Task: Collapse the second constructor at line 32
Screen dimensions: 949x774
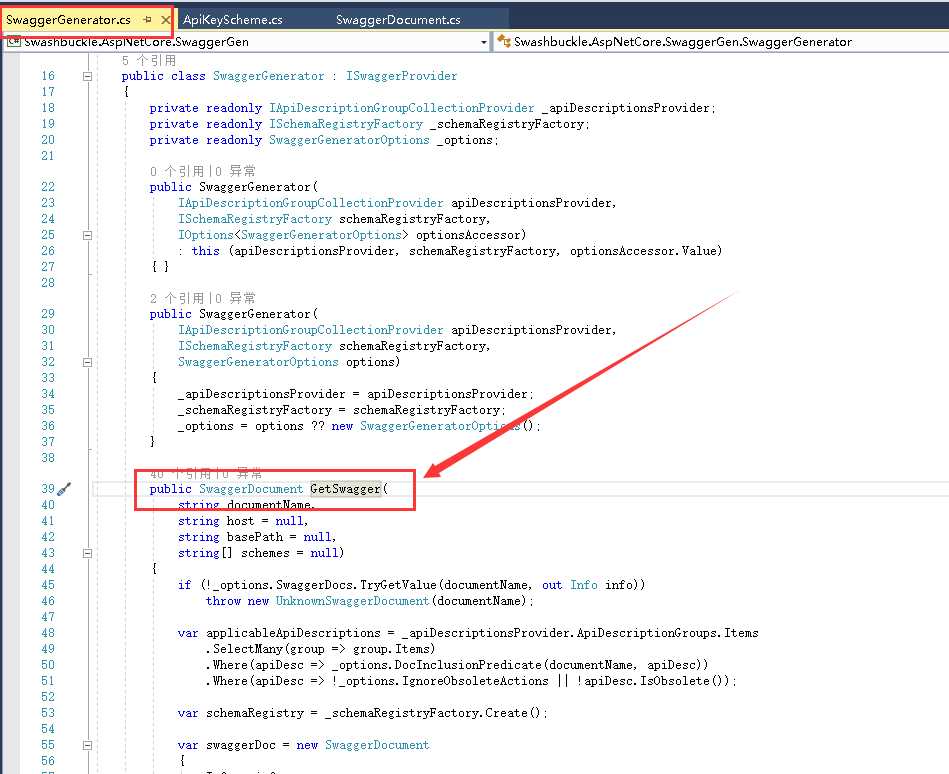Action: (87, 362)
